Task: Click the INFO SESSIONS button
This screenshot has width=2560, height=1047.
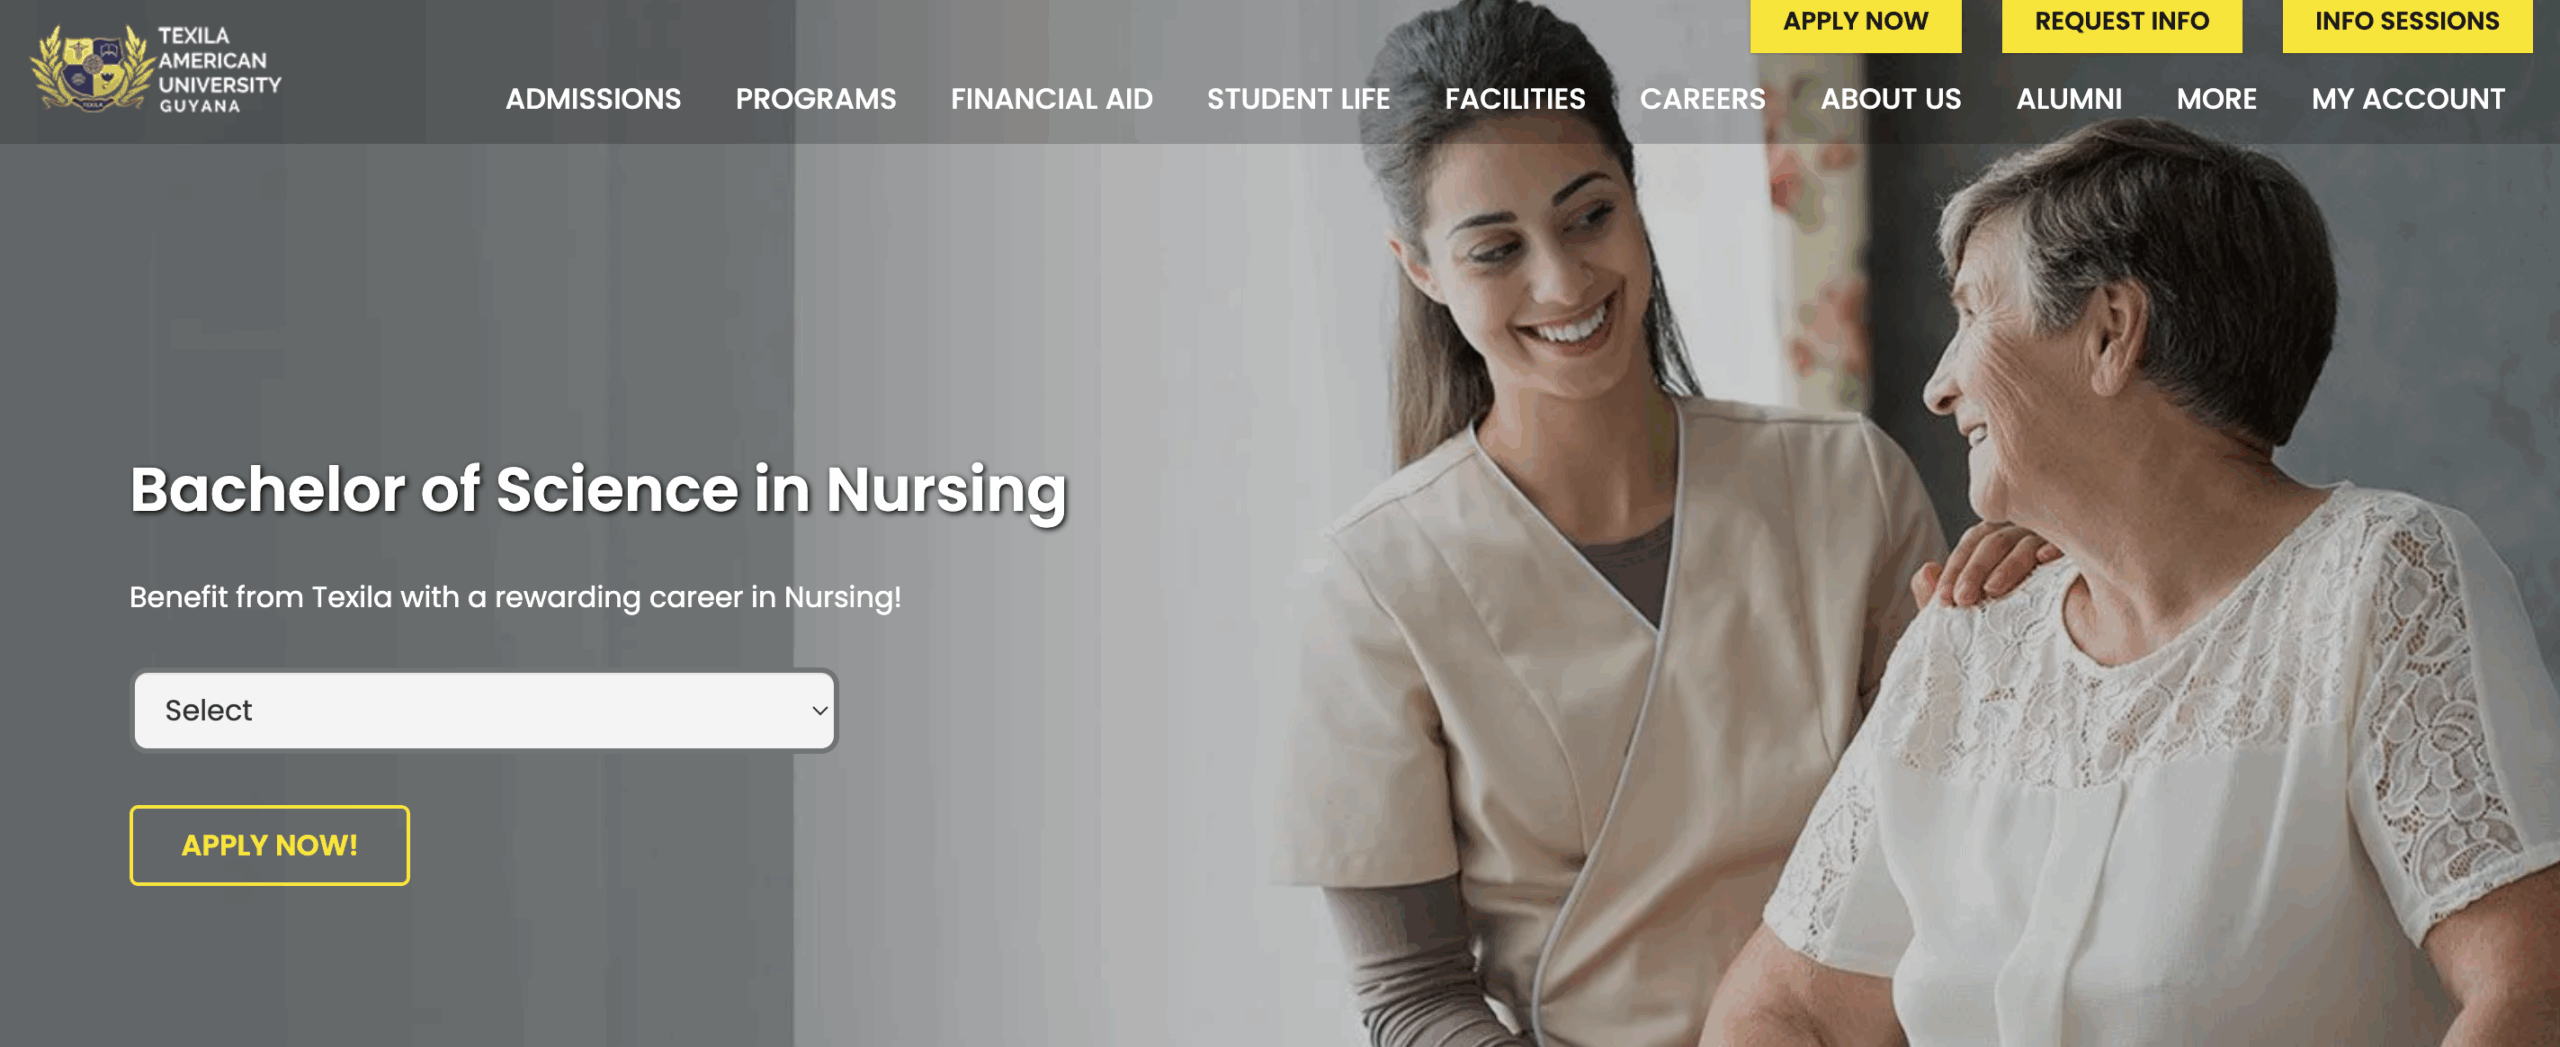Action: (x=2407, y=24)
